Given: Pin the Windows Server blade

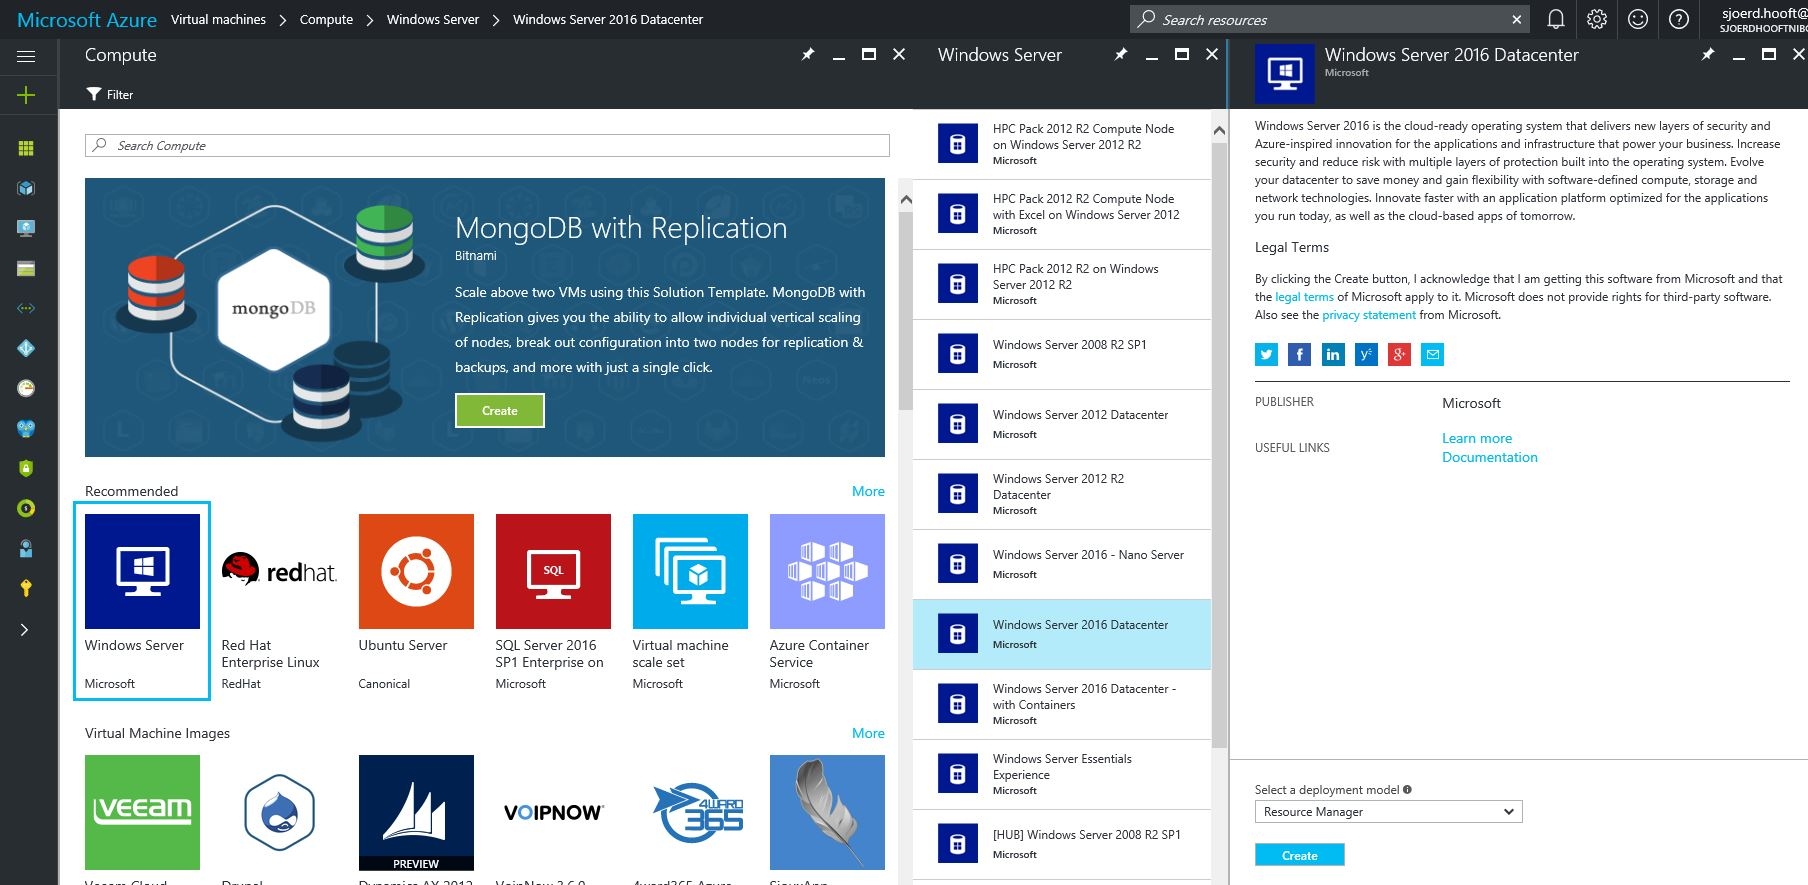Looking at the screenshot, I should point(1121,55).
